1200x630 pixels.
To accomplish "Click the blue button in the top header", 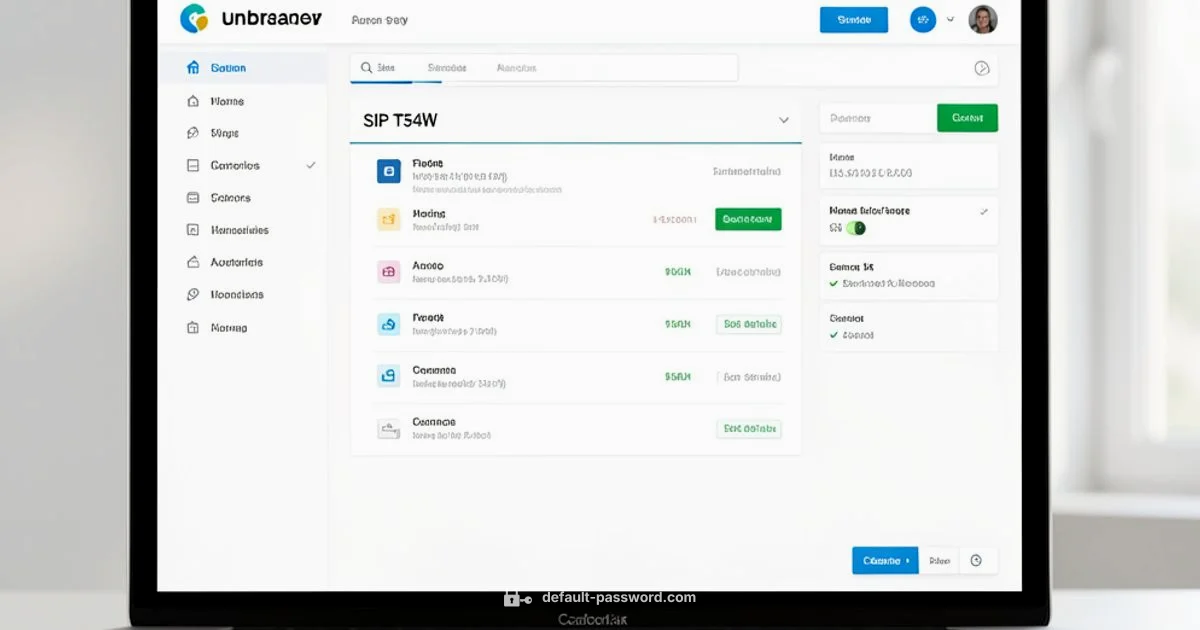I will 853,19.
